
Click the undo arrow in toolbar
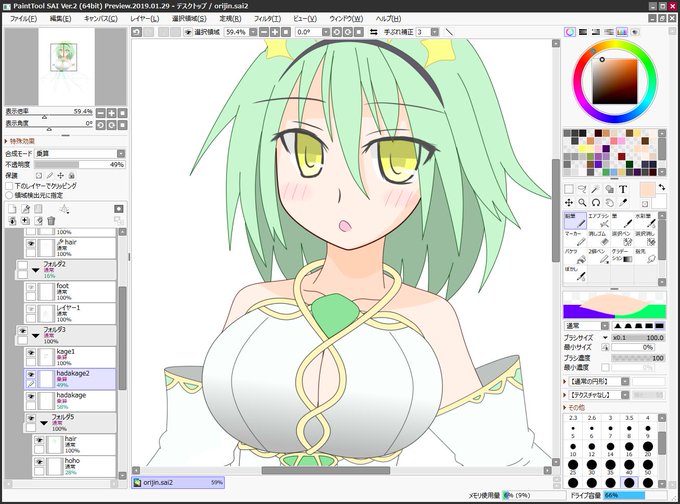coord(137,32)
